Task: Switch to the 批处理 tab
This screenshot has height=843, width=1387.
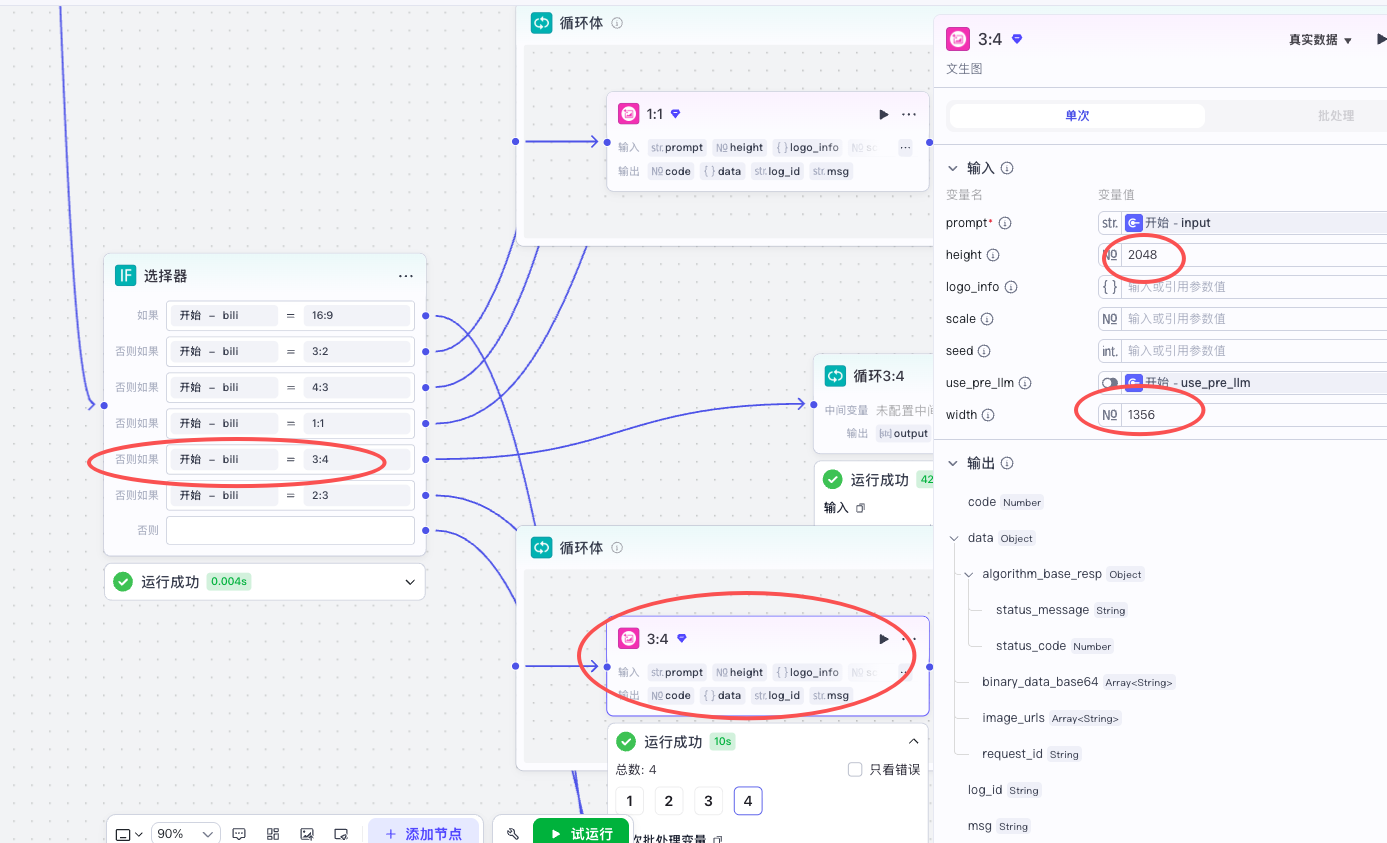Action: pos(1334,116)
